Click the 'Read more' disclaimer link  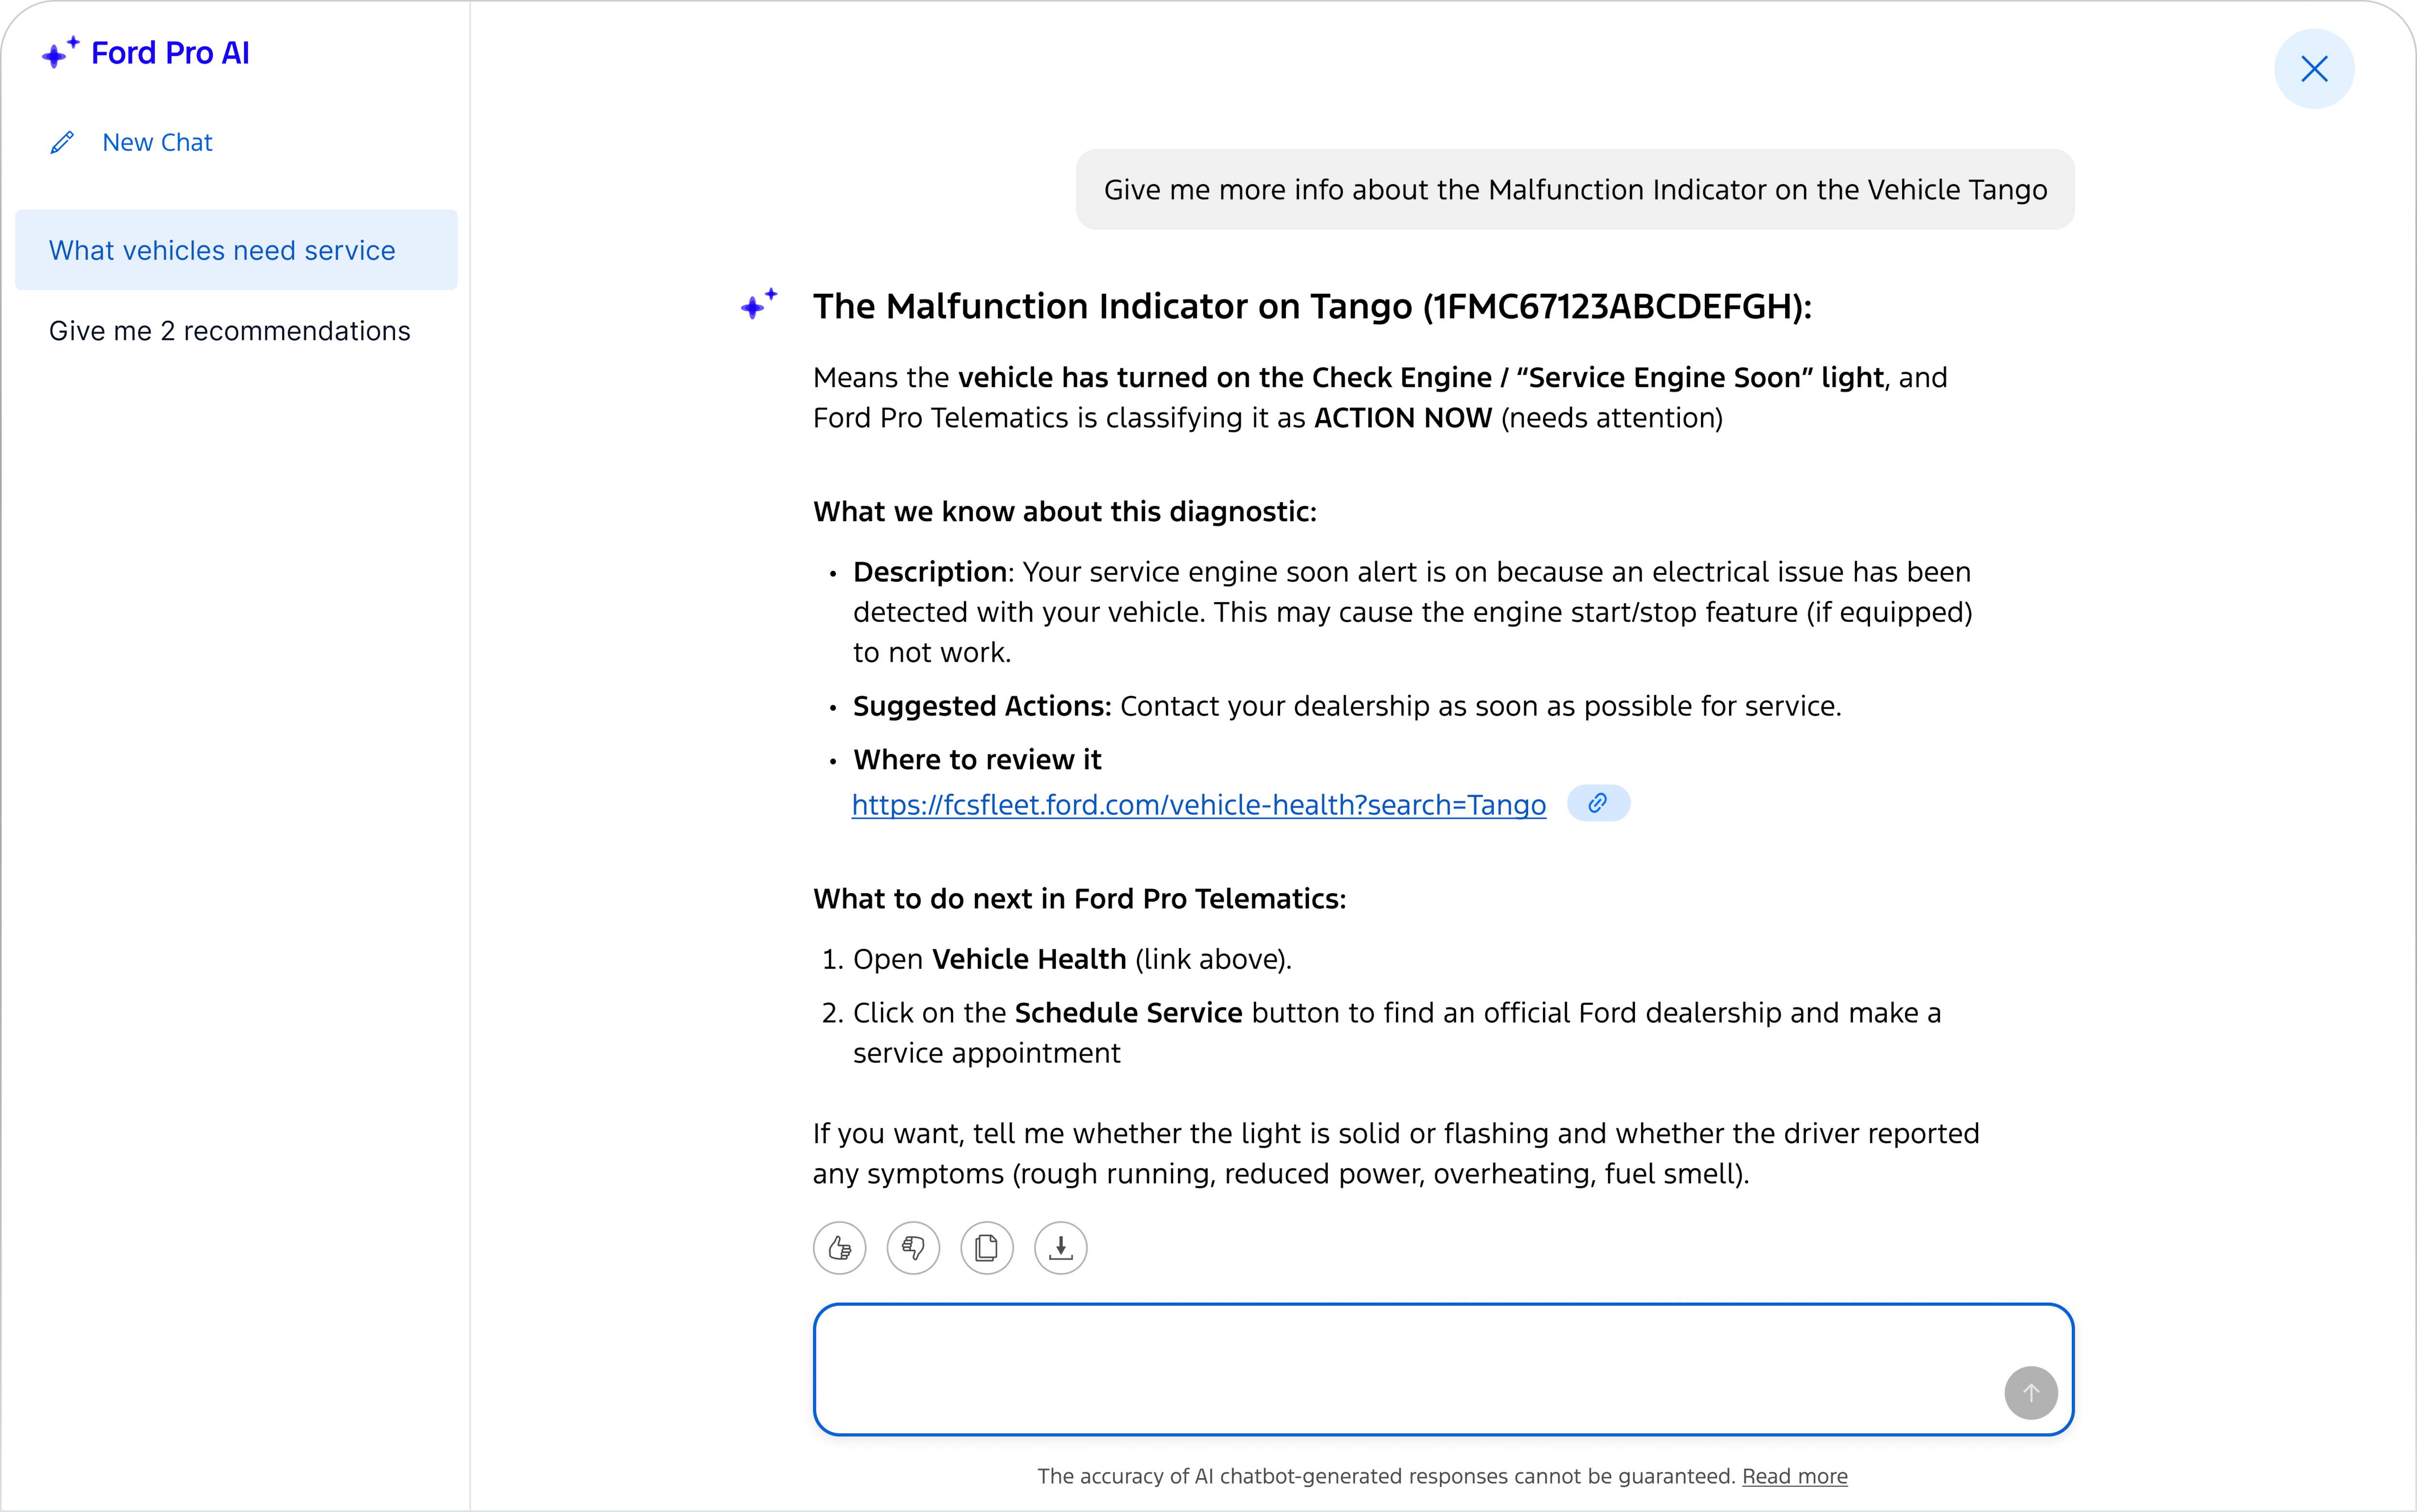[x=1794, y=1475]
